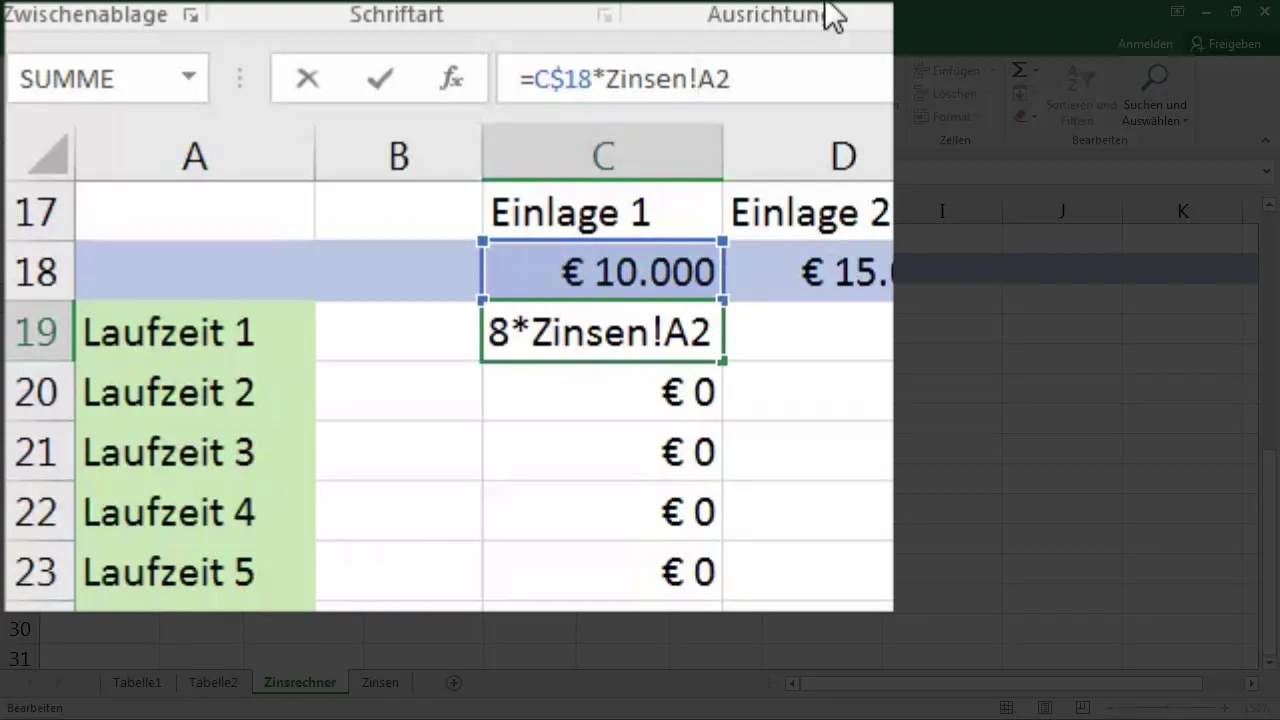
Task: Click the Laufzeit 5 cell
Action: coord(195,572)
